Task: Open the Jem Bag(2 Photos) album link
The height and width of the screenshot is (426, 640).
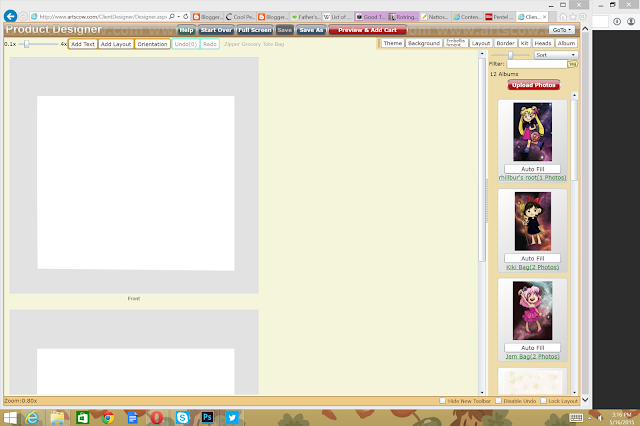Action: pyautogui.click(x=532, y=356)
